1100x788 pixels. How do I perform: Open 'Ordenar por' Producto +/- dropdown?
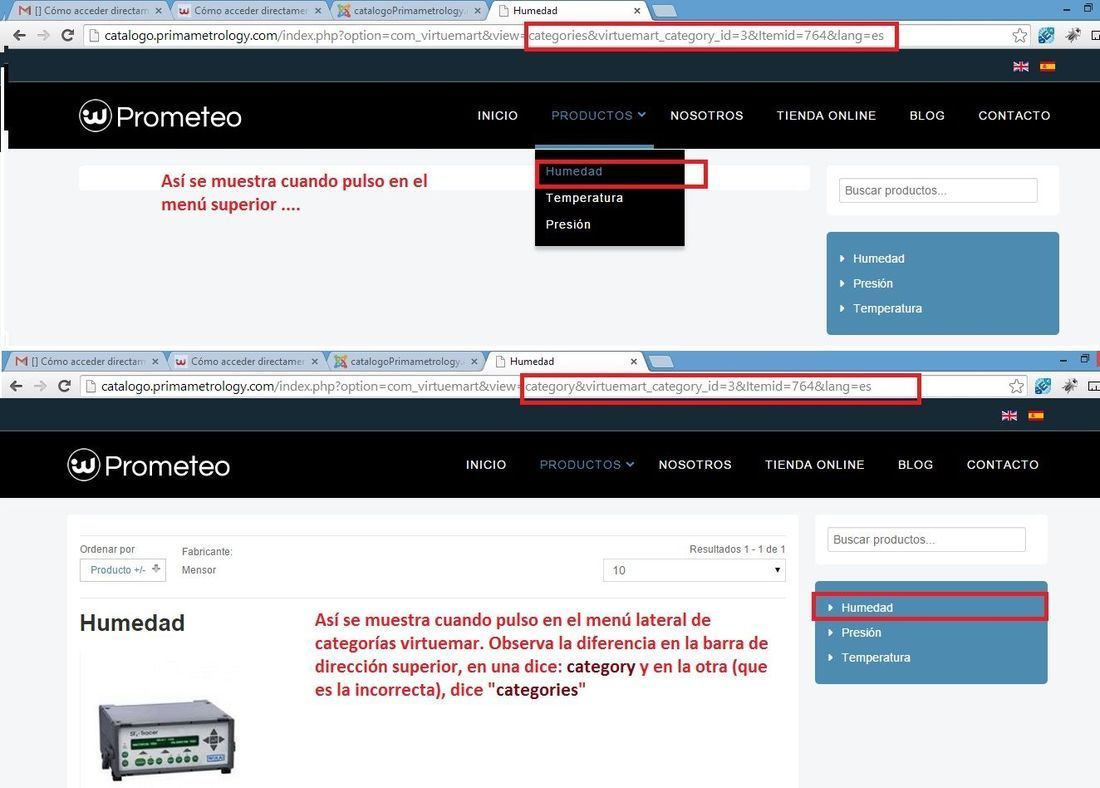tap(123, 570)
